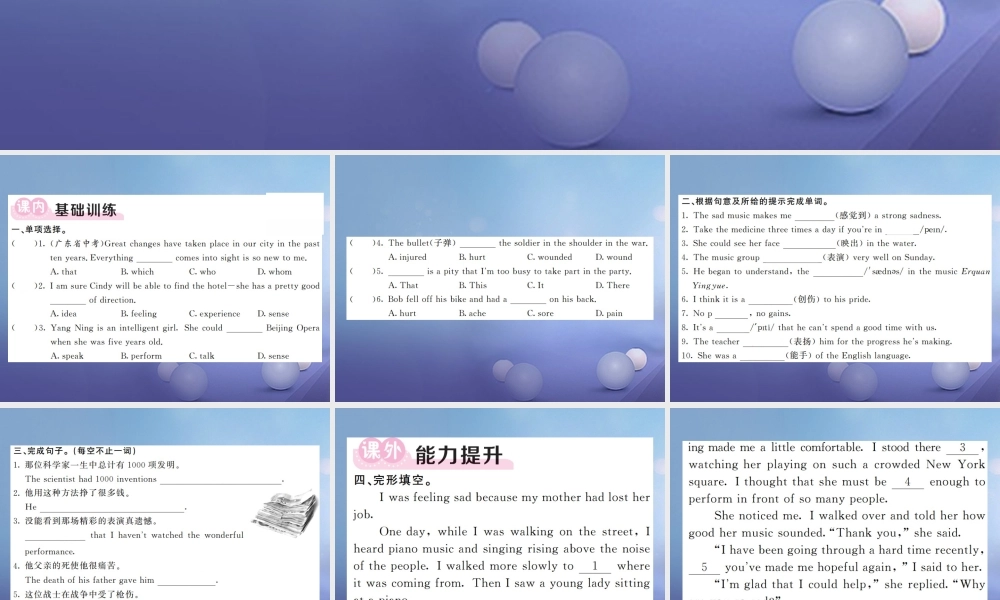Click the 一、单项选择 section label
Image resolution: width=1000 pixels, height=600 pixels.
coord(40,230)
